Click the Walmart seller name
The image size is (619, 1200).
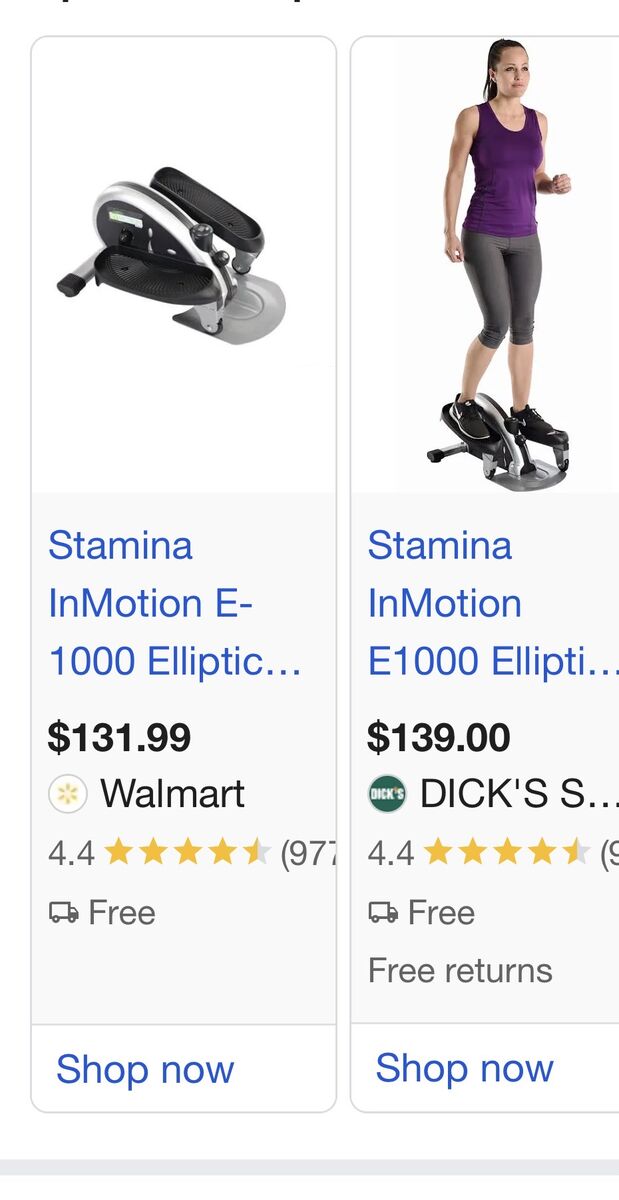point(173,794)
